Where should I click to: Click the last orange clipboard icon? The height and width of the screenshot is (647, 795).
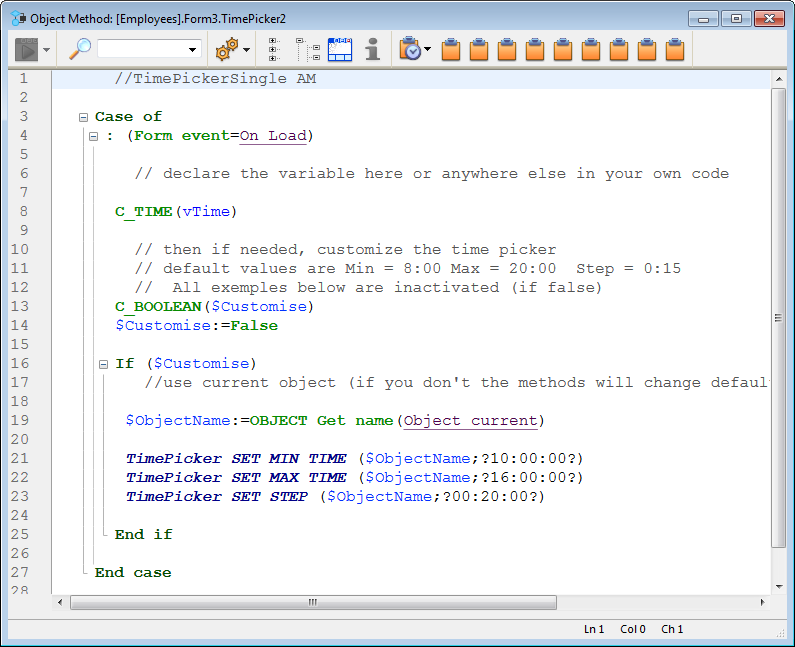[675, 49]
